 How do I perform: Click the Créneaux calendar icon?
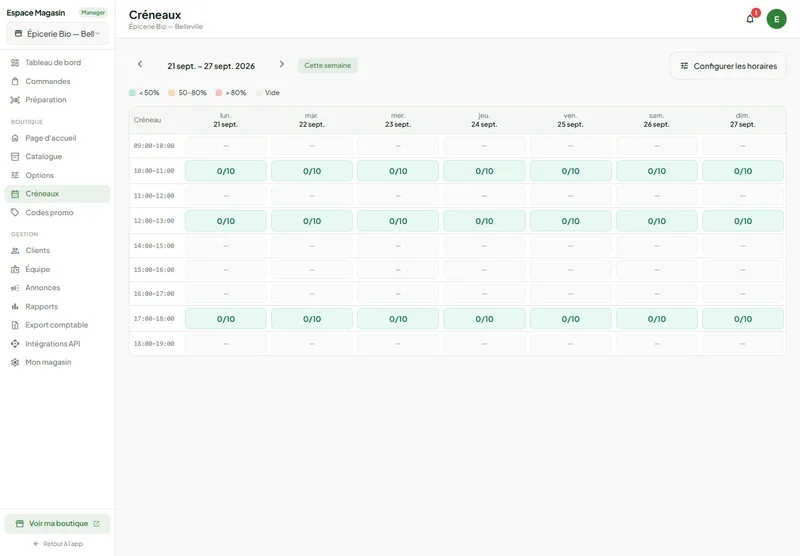point(15,194)
